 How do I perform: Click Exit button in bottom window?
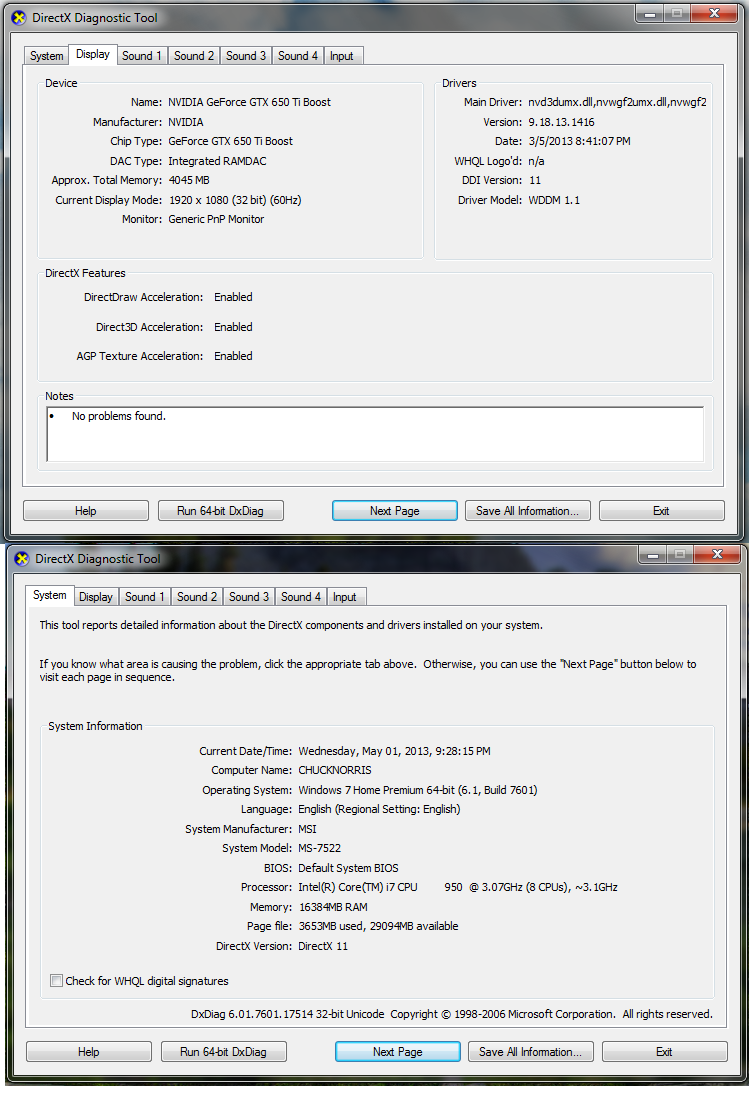point(664,1052)
